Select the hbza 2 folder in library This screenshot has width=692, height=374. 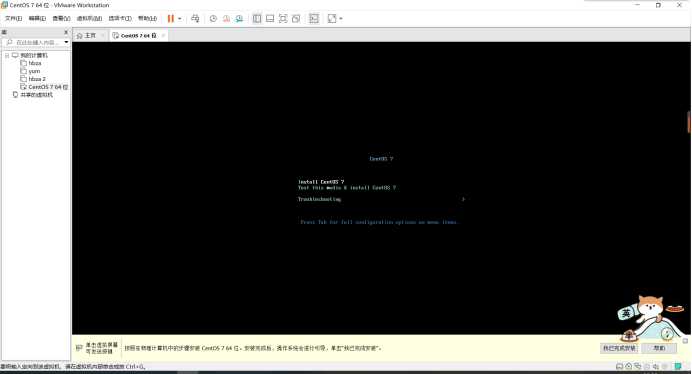37,79
